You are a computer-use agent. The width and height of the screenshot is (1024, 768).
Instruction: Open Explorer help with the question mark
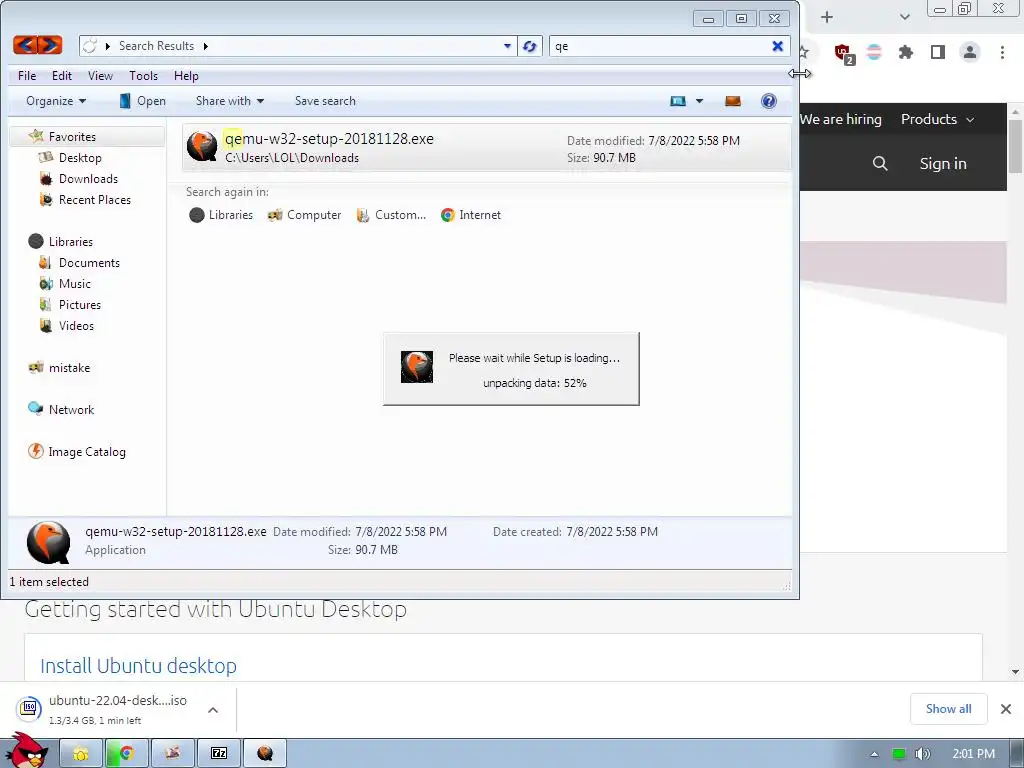pyautogui.click(x=769, y=101)
